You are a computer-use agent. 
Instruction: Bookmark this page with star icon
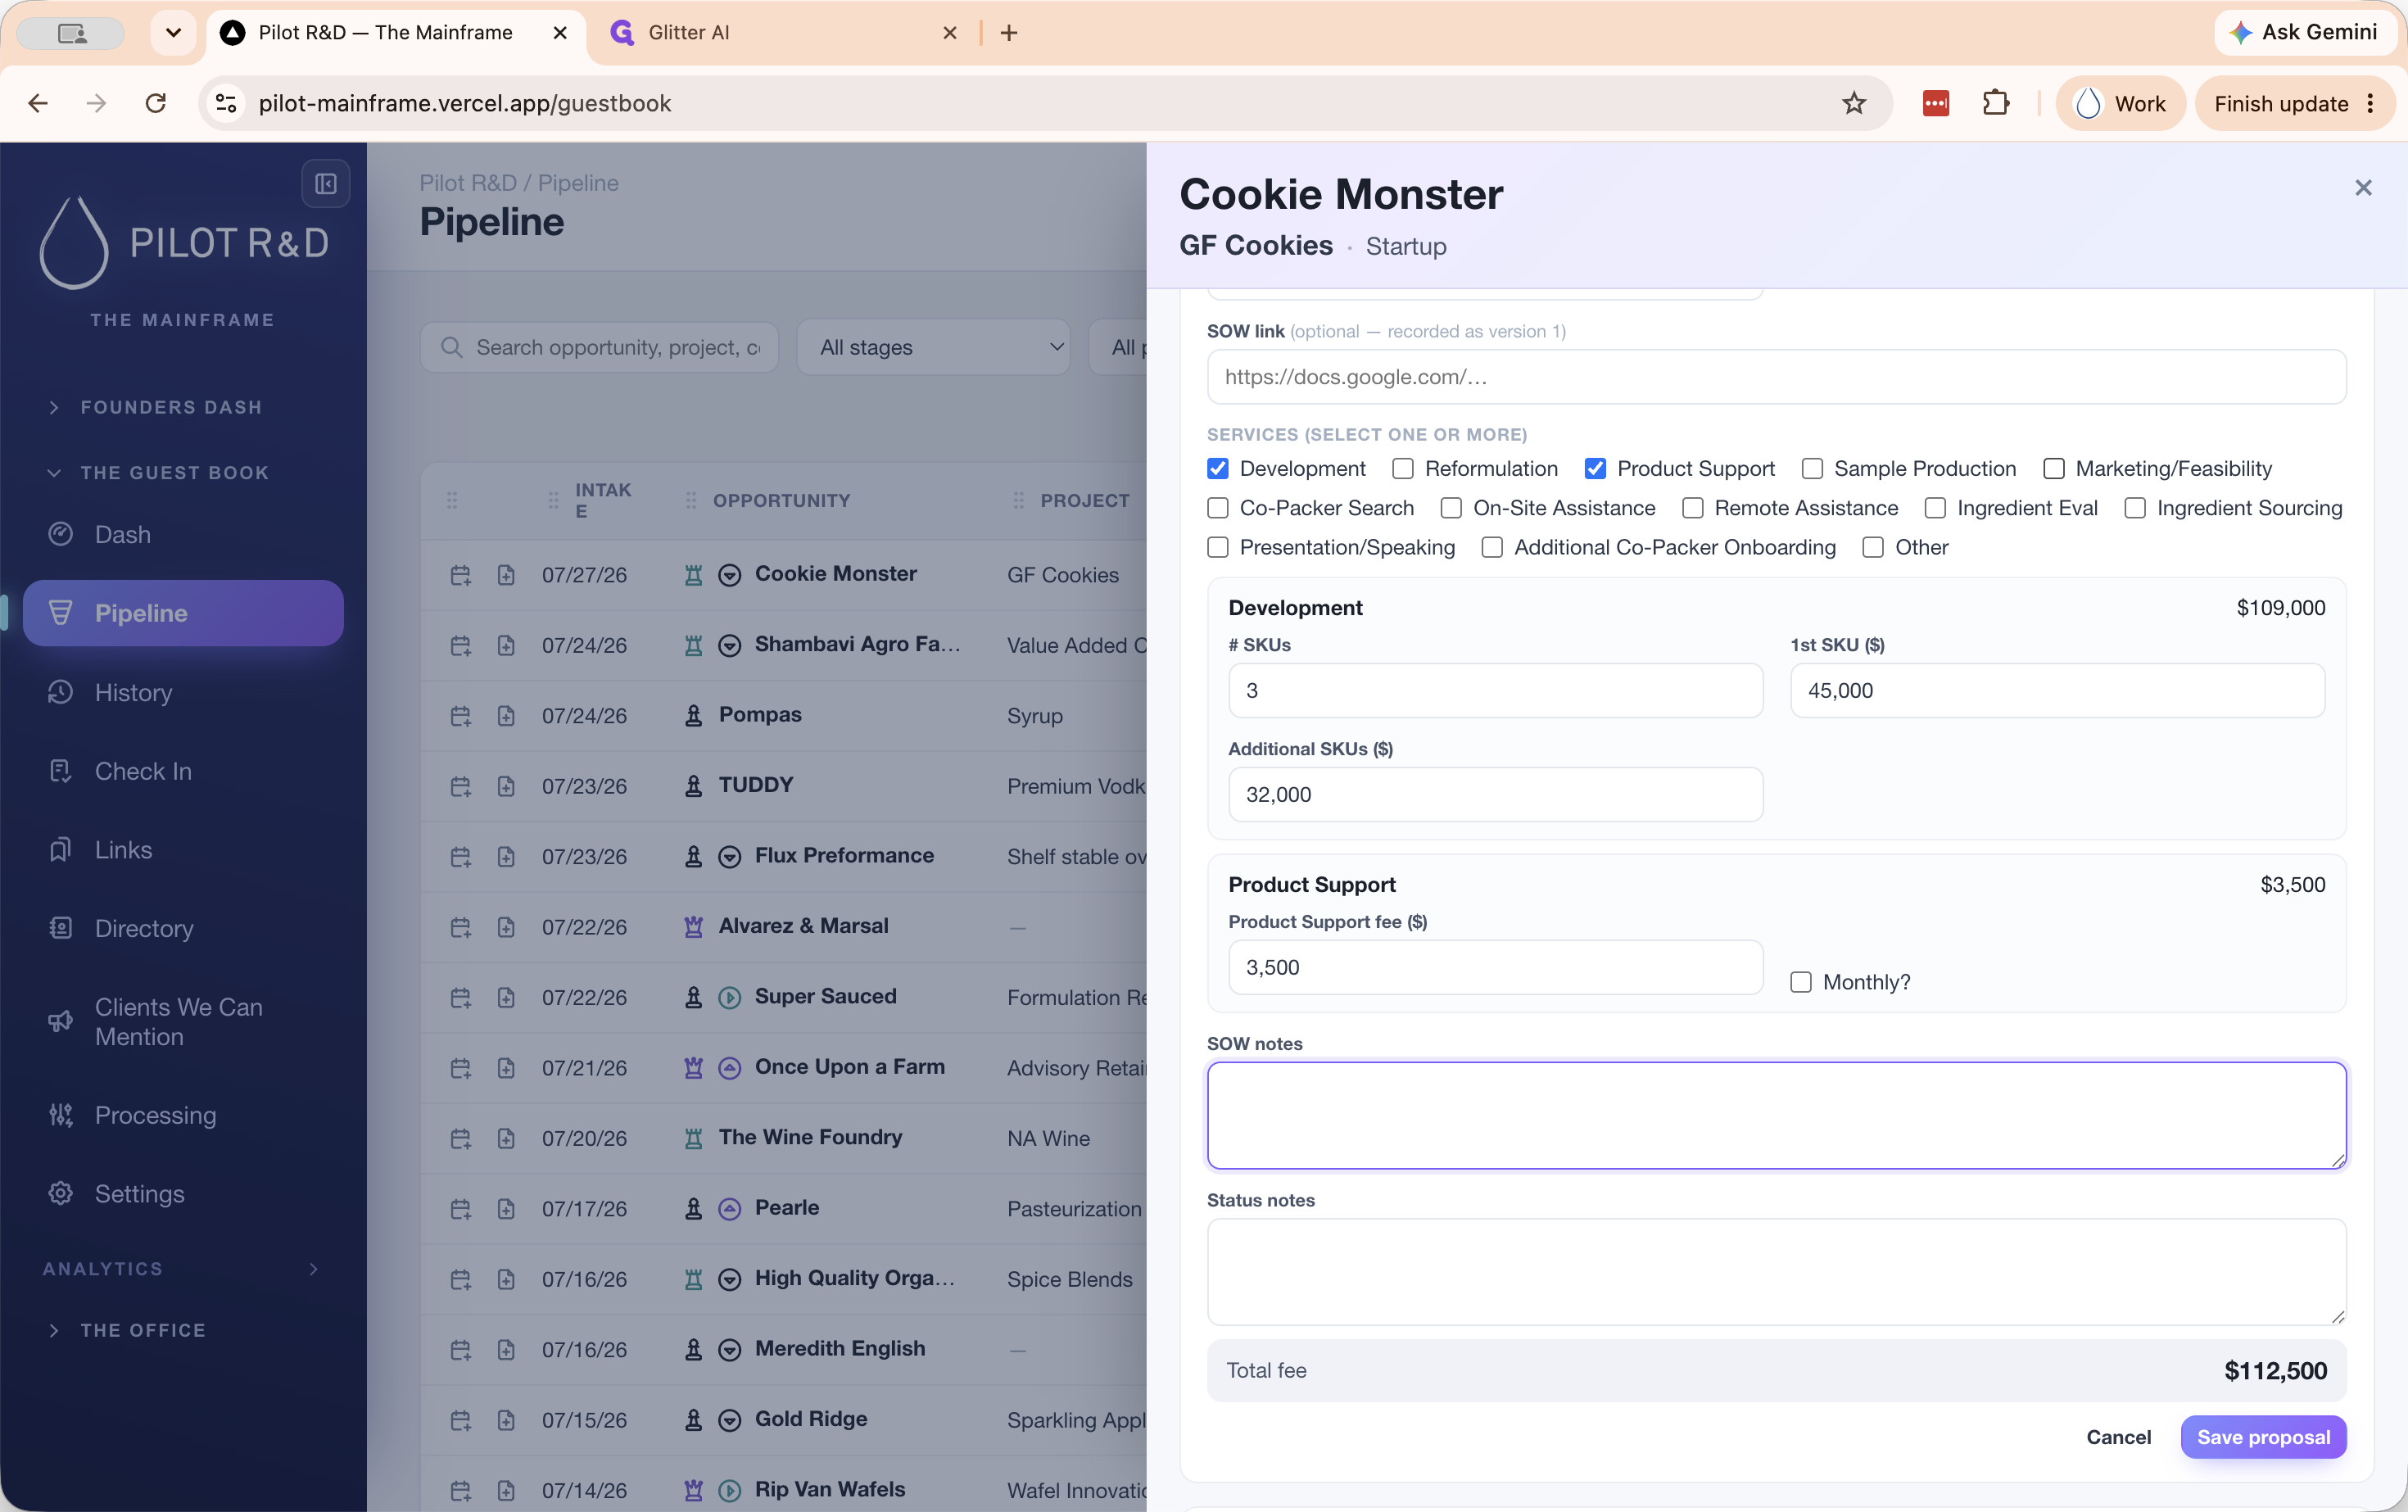pos(1853,103)
